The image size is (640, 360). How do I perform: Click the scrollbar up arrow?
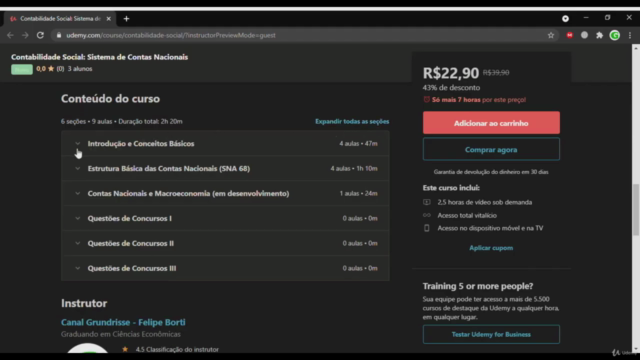(x=636, y=48)
